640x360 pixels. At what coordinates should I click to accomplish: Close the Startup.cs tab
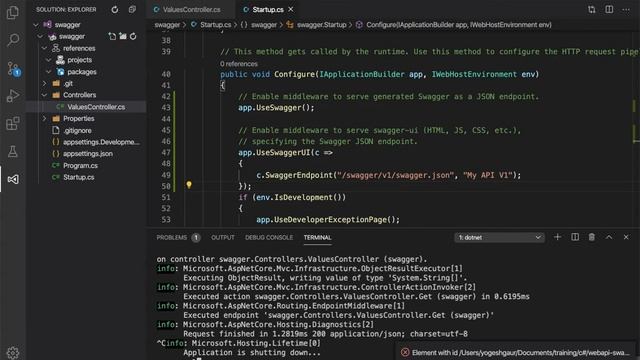(x=291, y=9)
